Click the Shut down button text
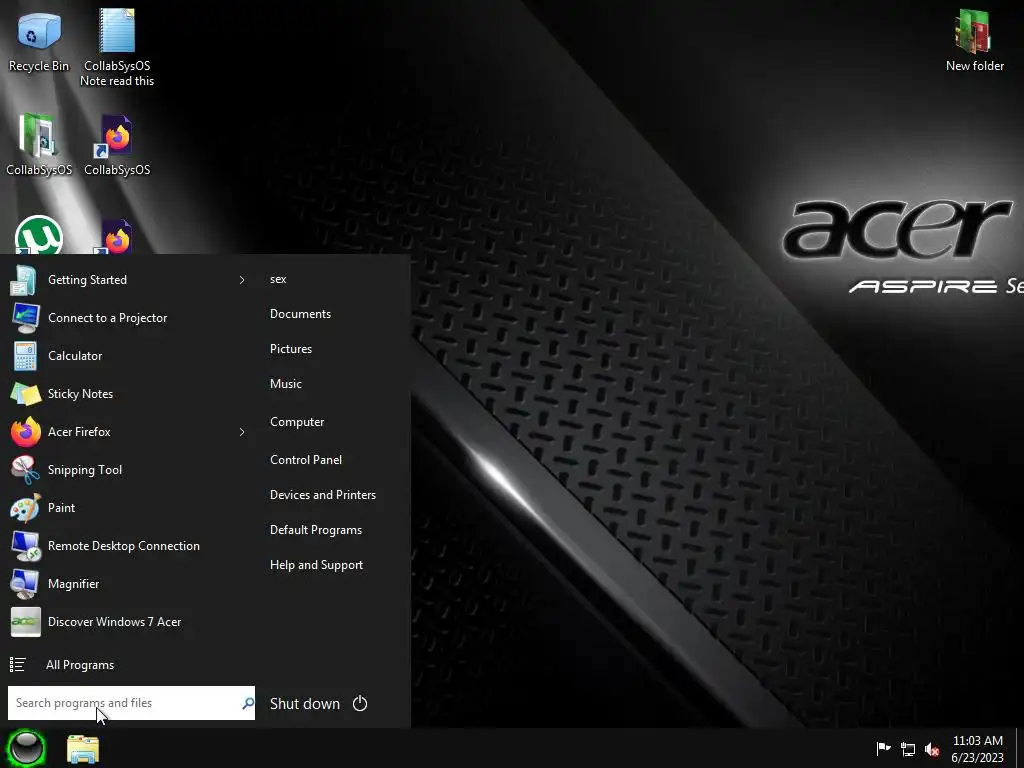Image resolution: width=1024 pixels, height=768 pixels. [x=305, y=704]
